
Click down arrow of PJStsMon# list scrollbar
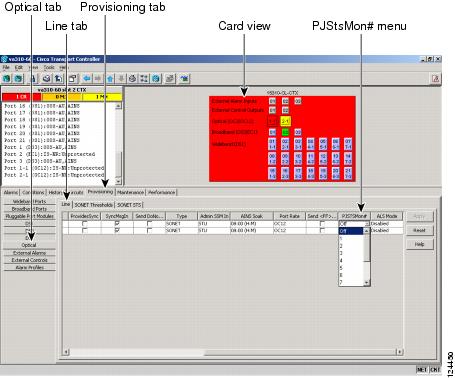pyautogui.click(x=366, y=283)
